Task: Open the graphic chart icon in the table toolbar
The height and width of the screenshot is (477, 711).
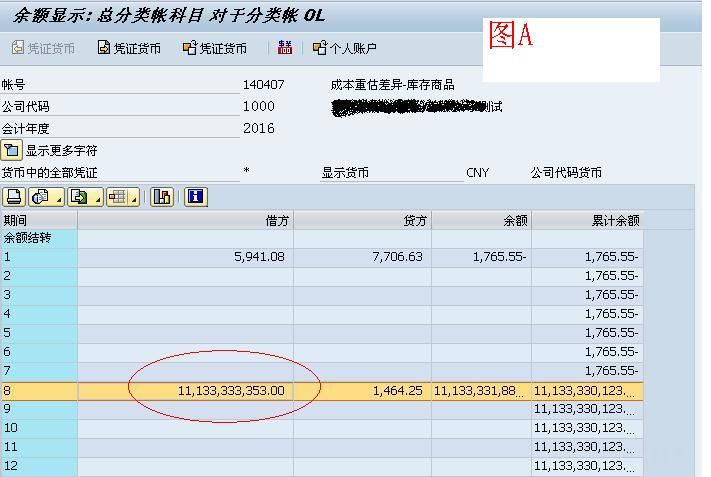Action: tap(161, 197)
